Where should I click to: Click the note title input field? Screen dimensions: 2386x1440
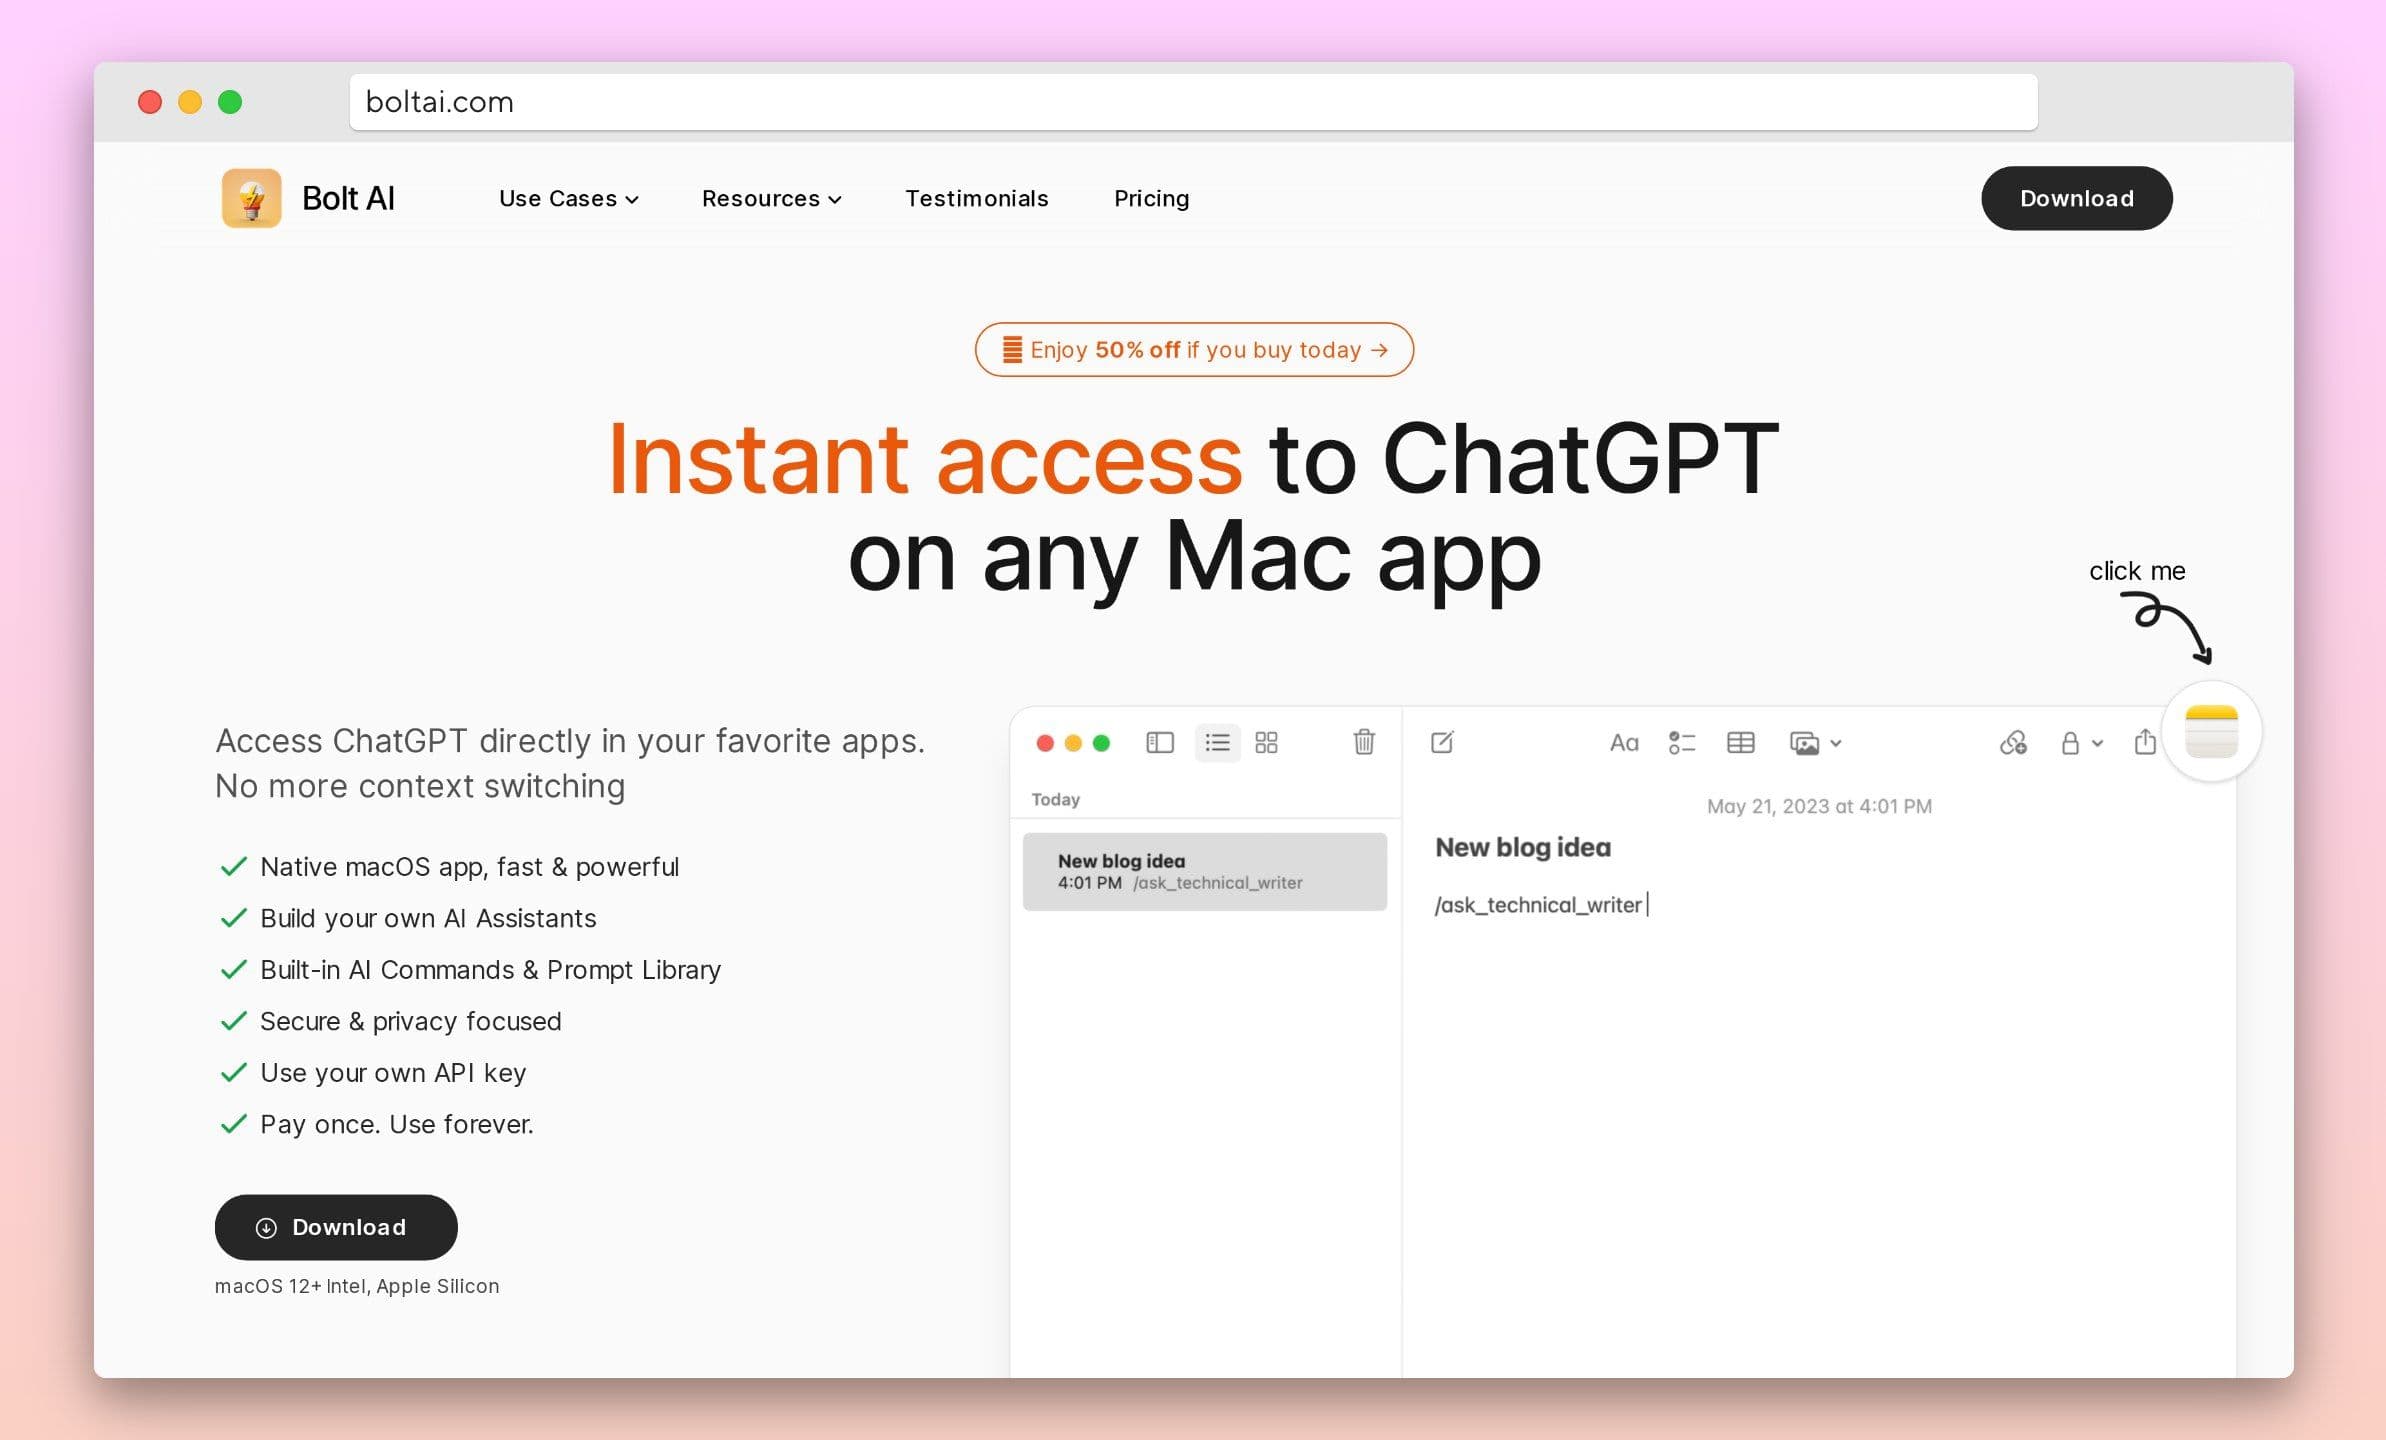[x=1522, y=847]
